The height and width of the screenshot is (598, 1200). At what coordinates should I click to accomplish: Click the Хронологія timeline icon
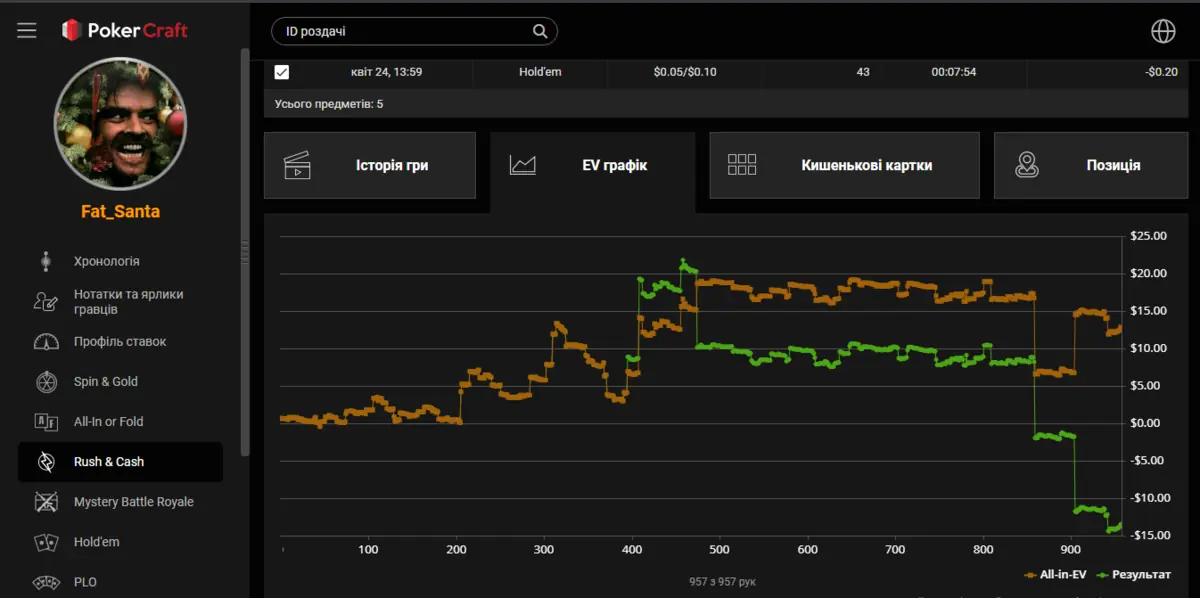pos(46,261)
